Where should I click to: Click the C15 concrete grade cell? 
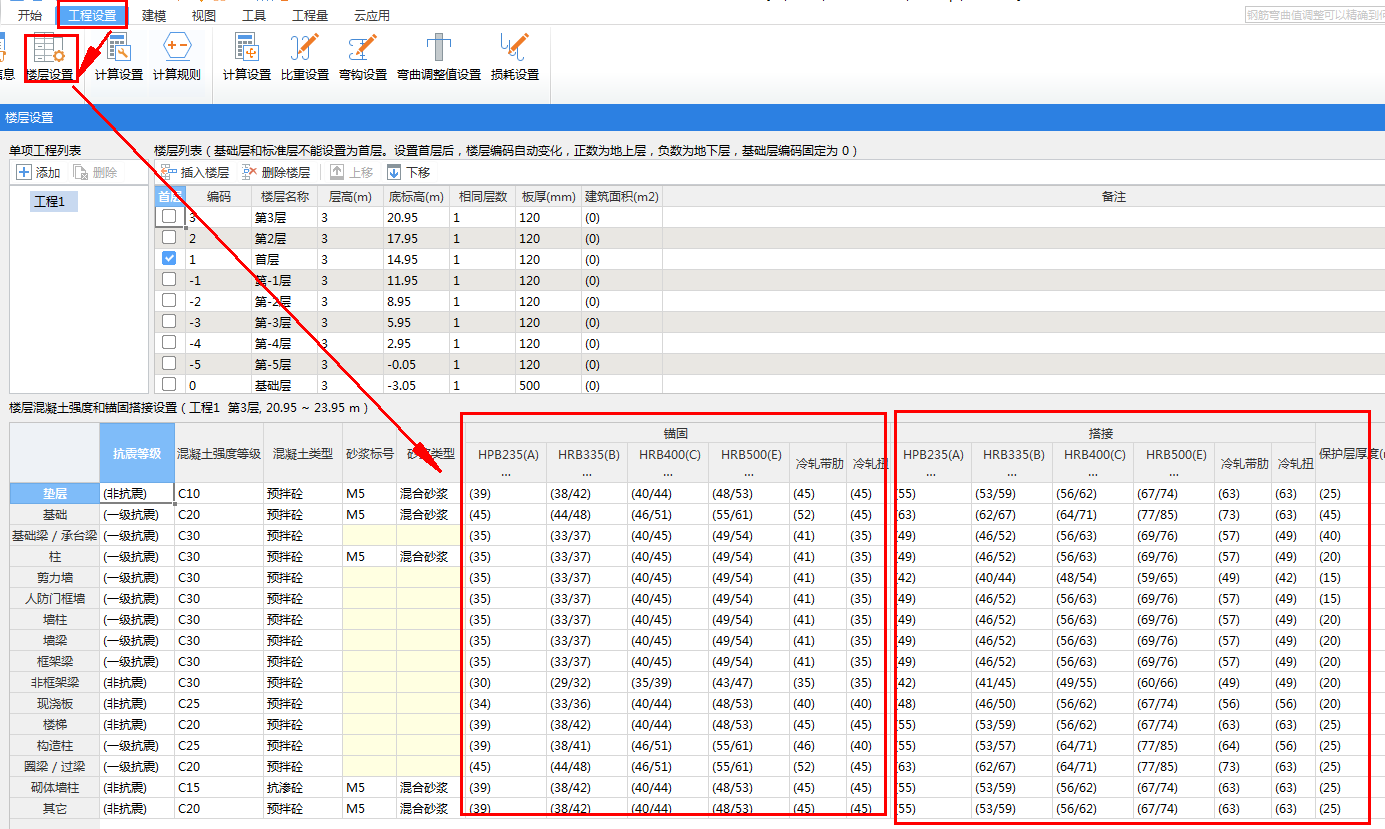click(219, 787)
